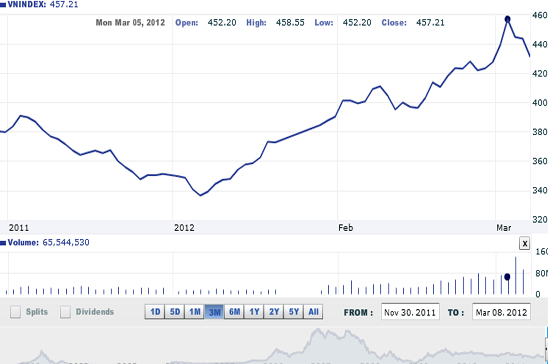550x364 pixels.
Task: Enable the Splits checkbox
Action: pyautogui.click(x=15, y=312)
